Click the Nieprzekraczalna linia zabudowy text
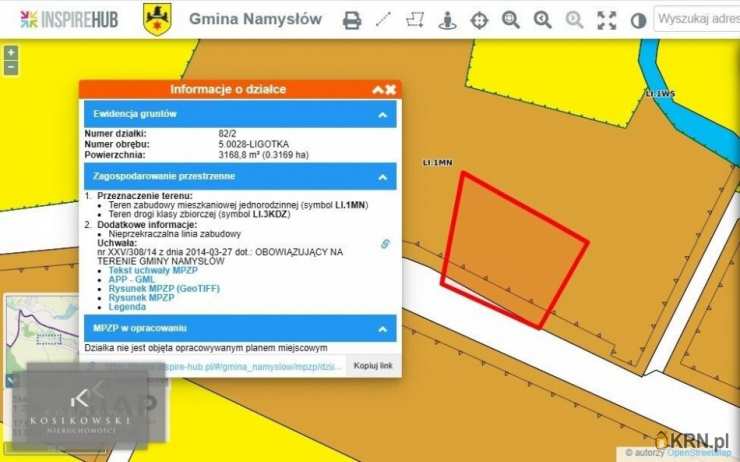This screenshot has width=740, height=462. point(175,234)
